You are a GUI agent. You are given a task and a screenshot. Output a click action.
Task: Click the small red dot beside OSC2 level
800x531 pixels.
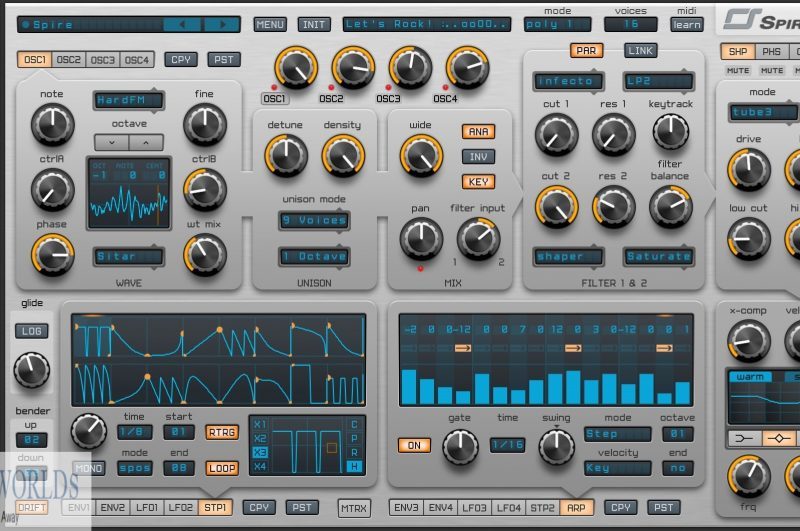pyautogui.click(x=331, y=87)
